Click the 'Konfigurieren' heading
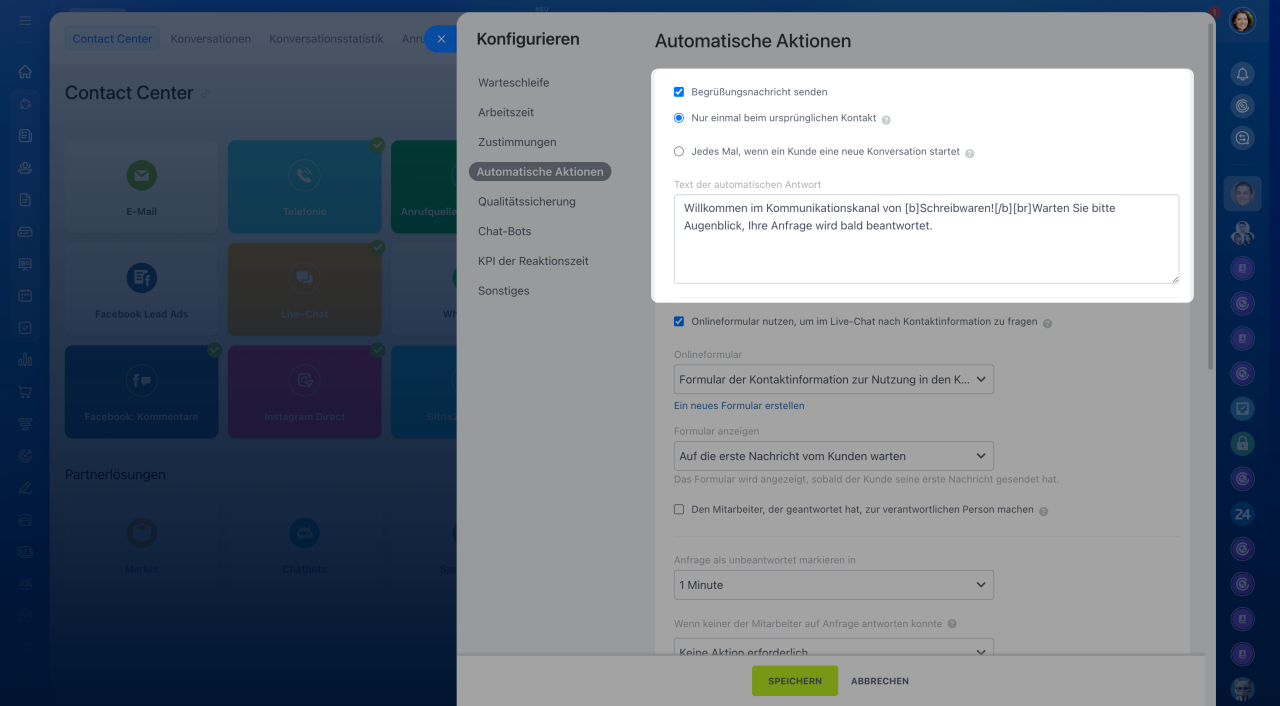 [528, 39]
